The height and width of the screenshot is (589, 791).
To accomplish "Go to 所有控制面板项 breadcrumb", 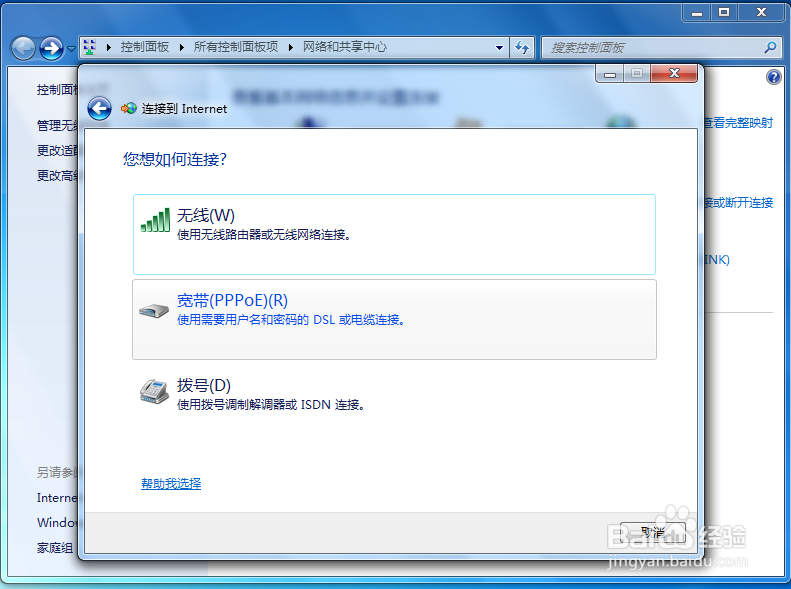I will point(236,47).
